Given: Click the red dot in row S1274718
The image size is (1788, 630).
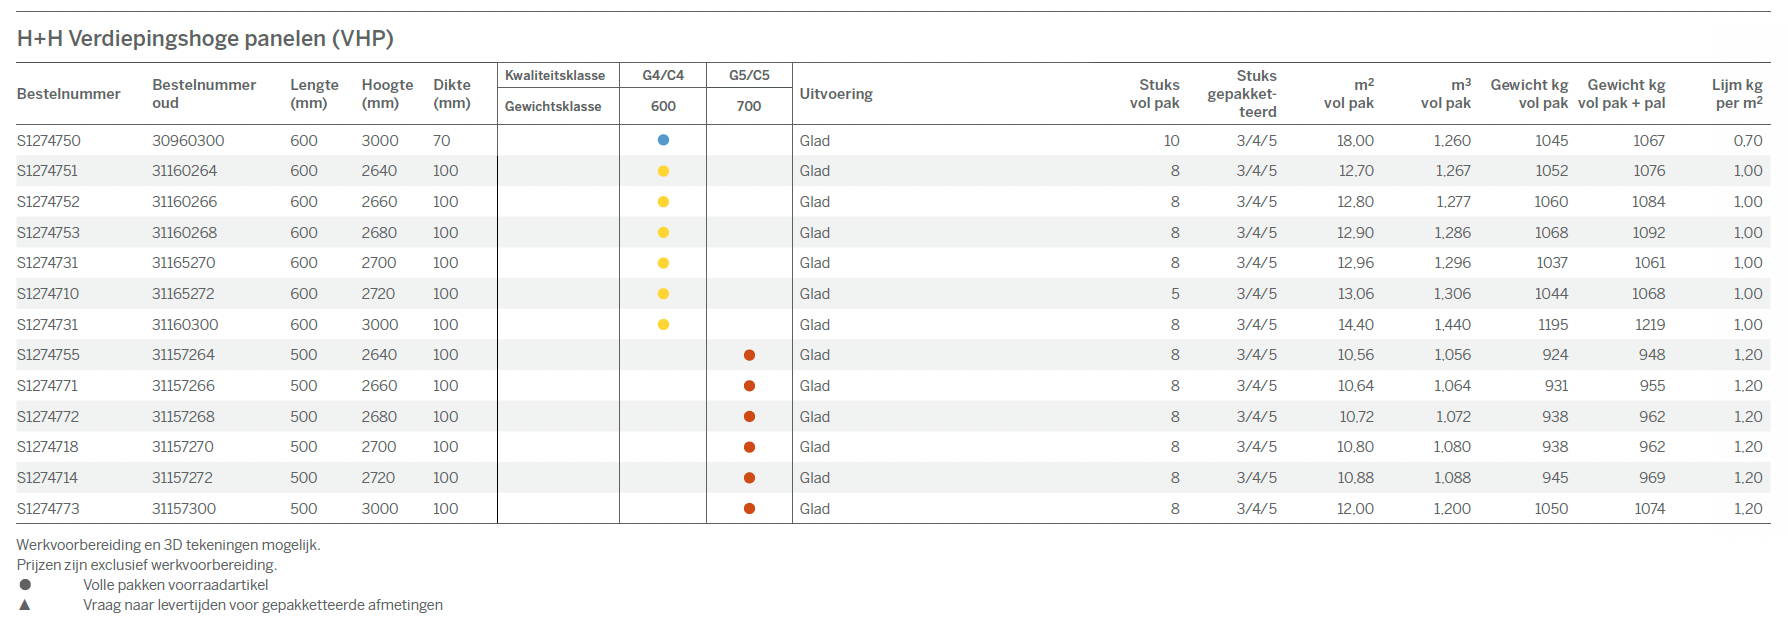Looking at the screenshot, I should click(749, 447).
